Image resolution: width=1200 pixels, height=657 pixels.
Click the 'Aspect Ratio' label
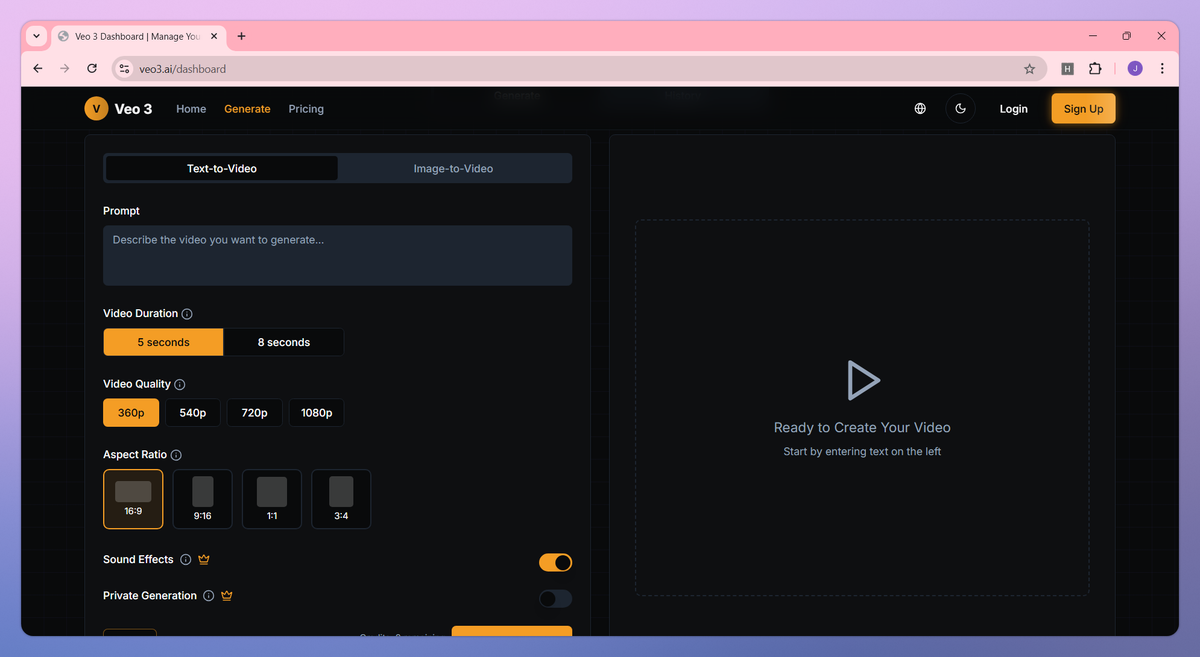coord(135,455)
